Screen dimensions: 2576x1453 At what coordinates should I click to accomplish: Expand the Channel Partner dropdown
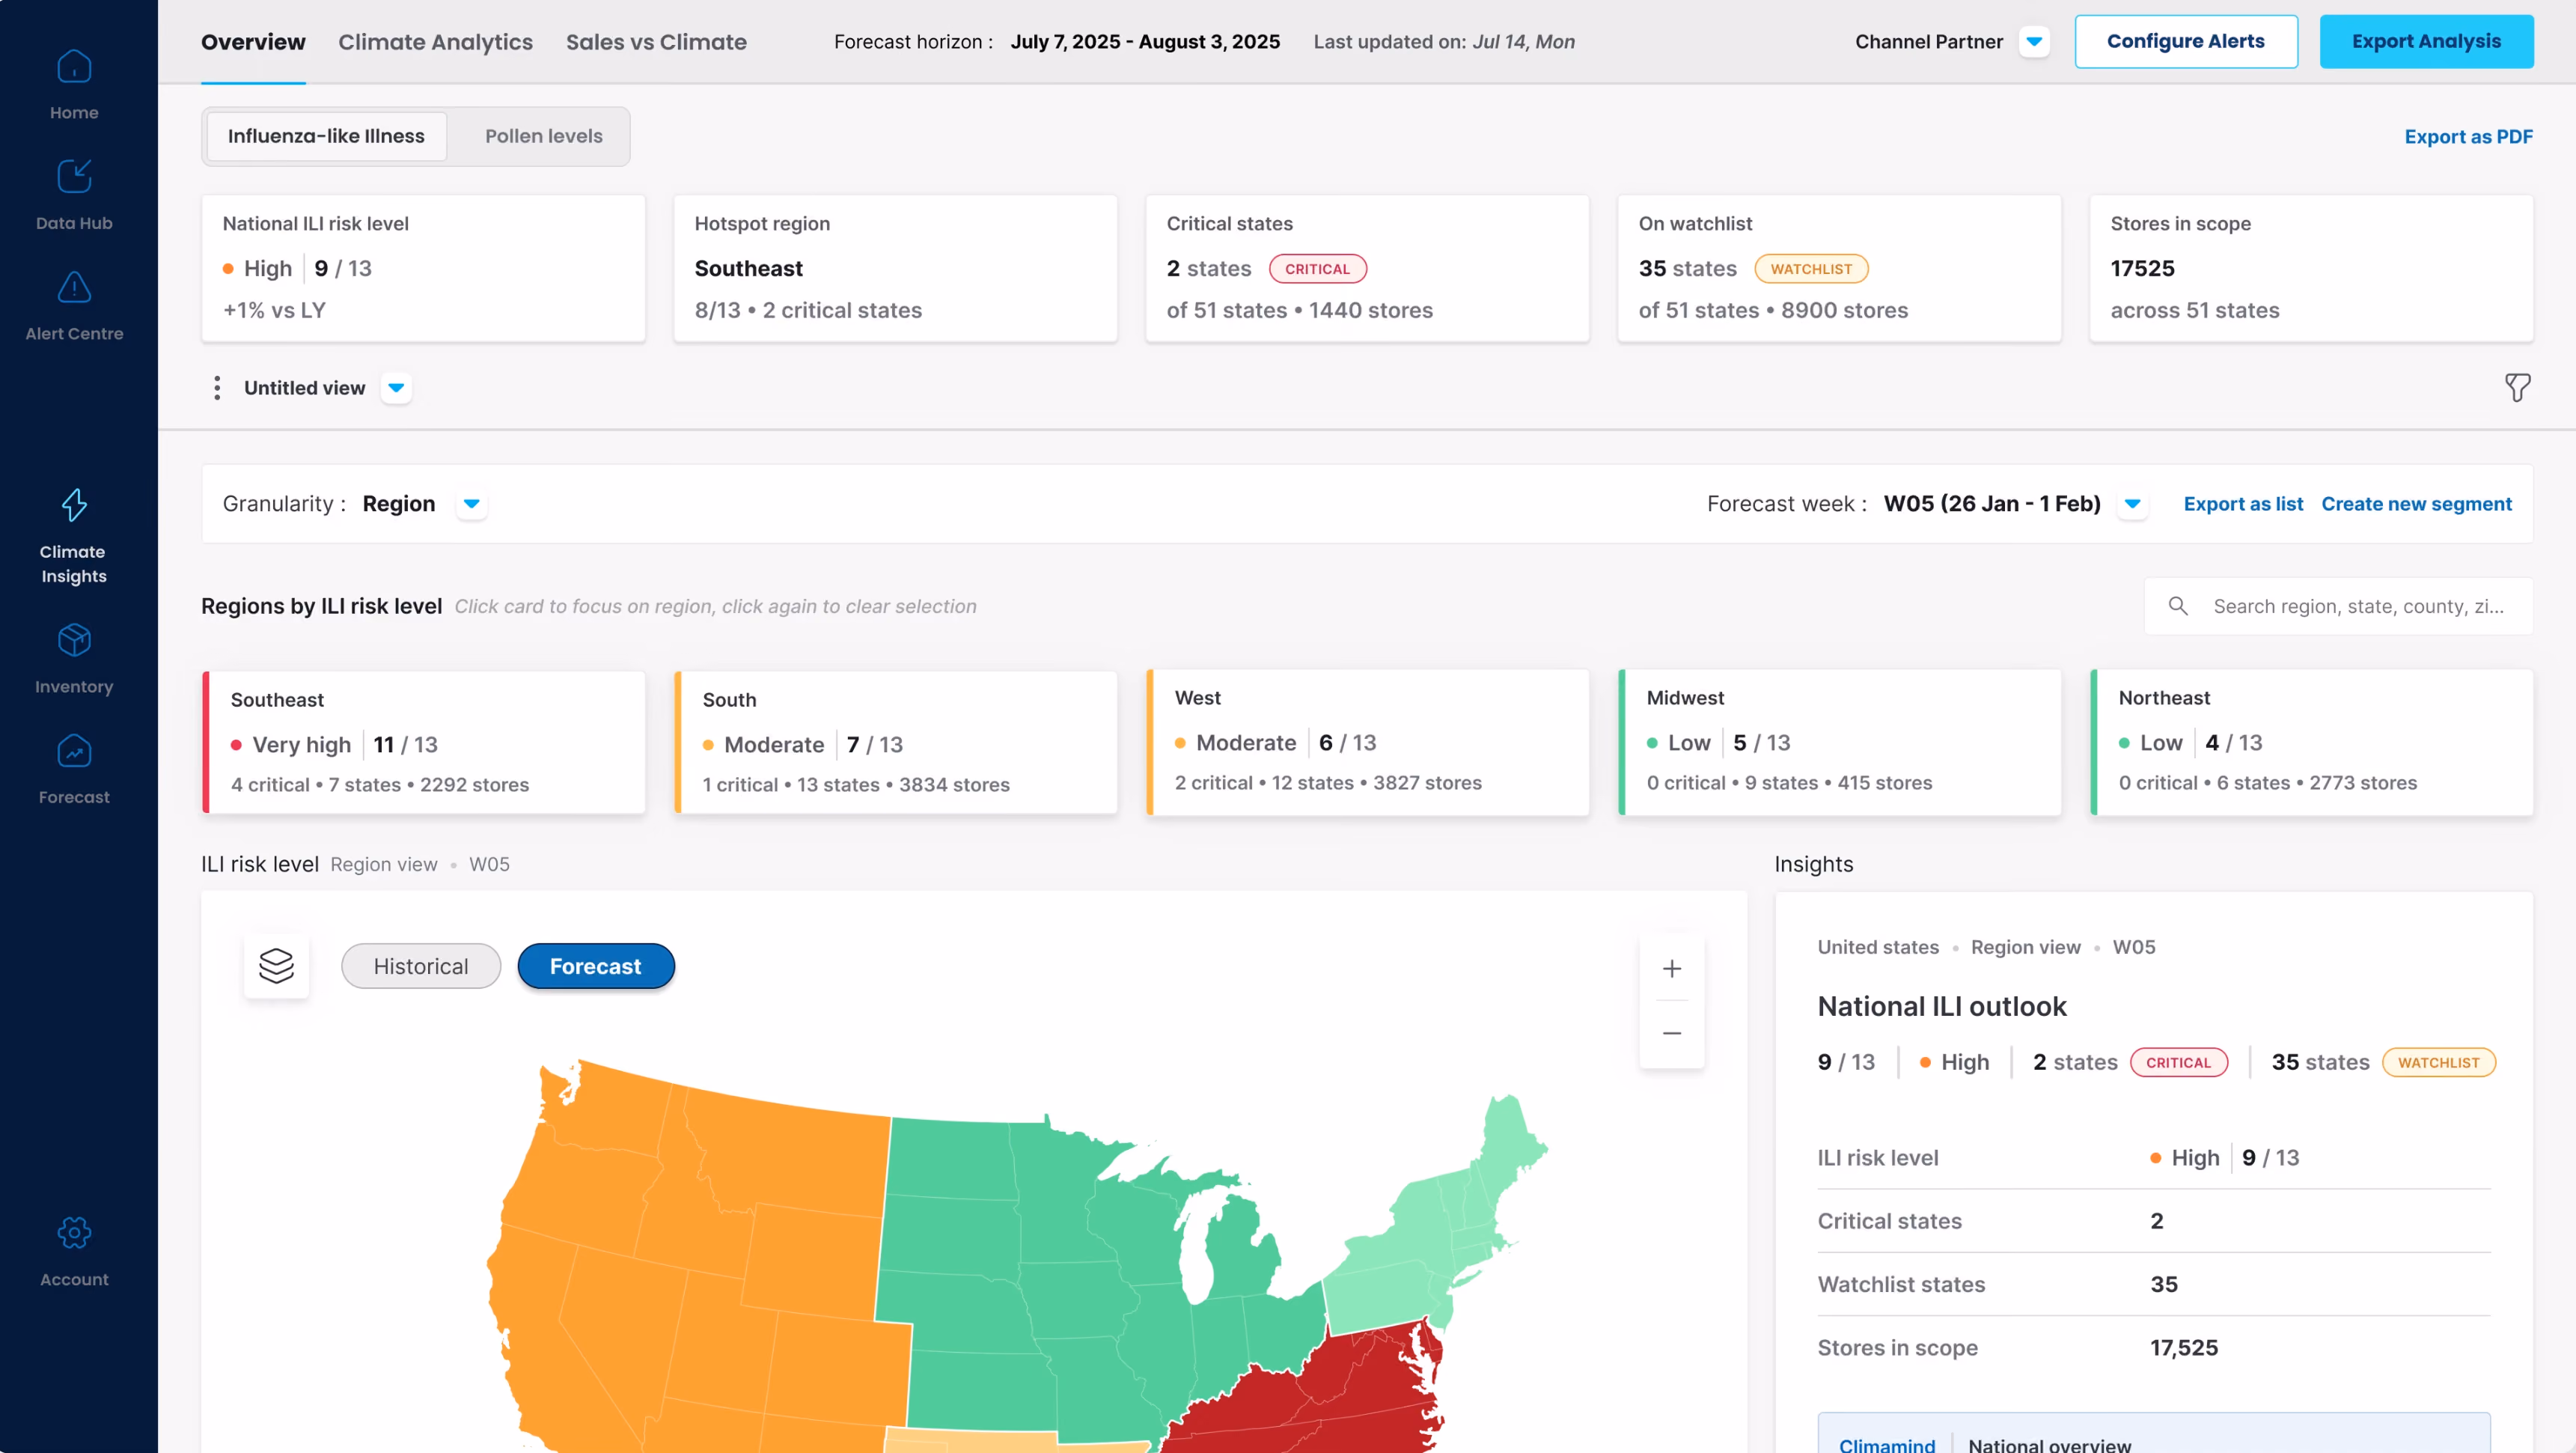pyautogui.click(x=2033, y=42)
